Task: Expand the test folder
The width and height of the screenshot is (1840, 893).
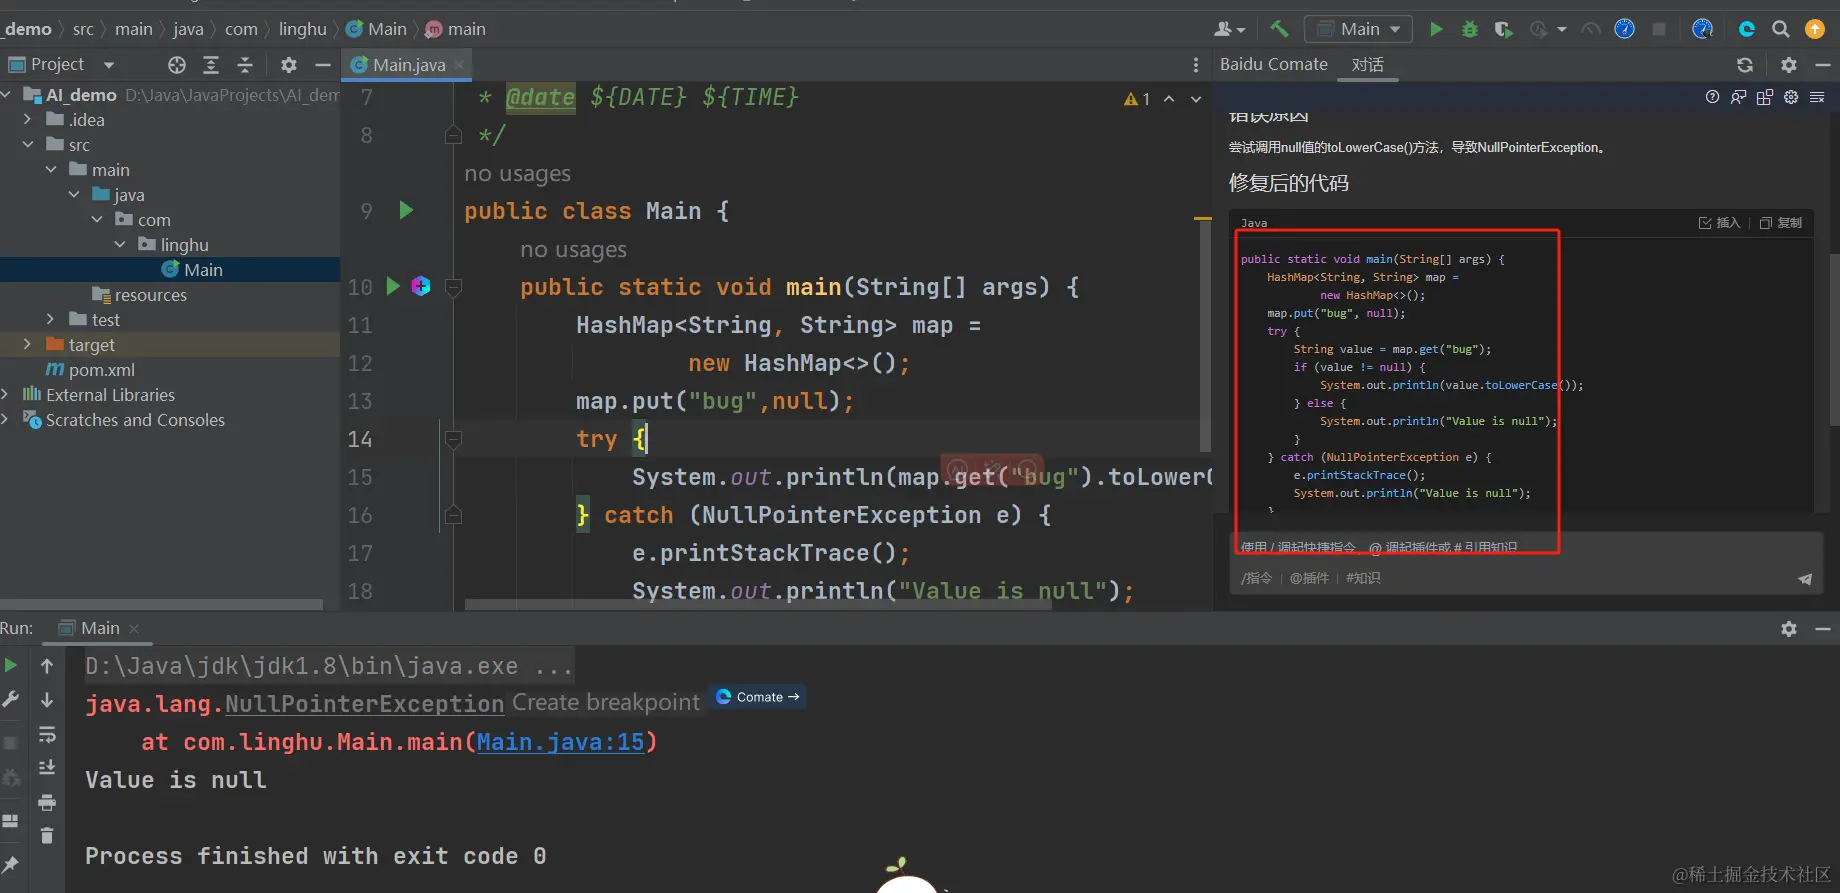Action: tap(50, 319)
